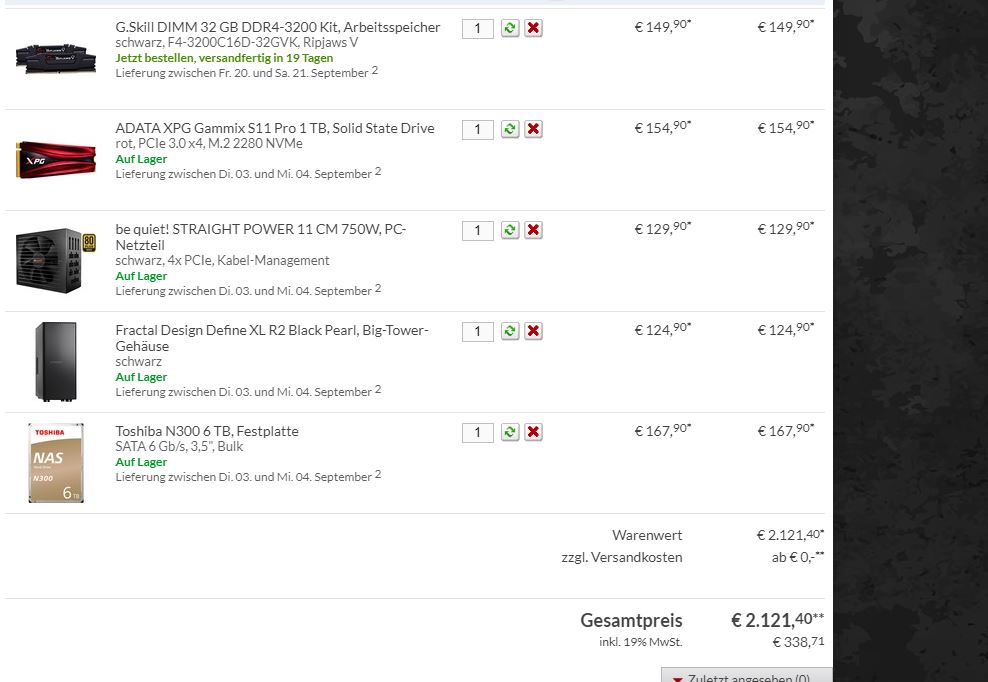The height and width of the screenshot is (682, 988).
Task: Open ADATA XPG Gammix S11 Pro link
Action: pyautogui.click(x=274, y=128)
